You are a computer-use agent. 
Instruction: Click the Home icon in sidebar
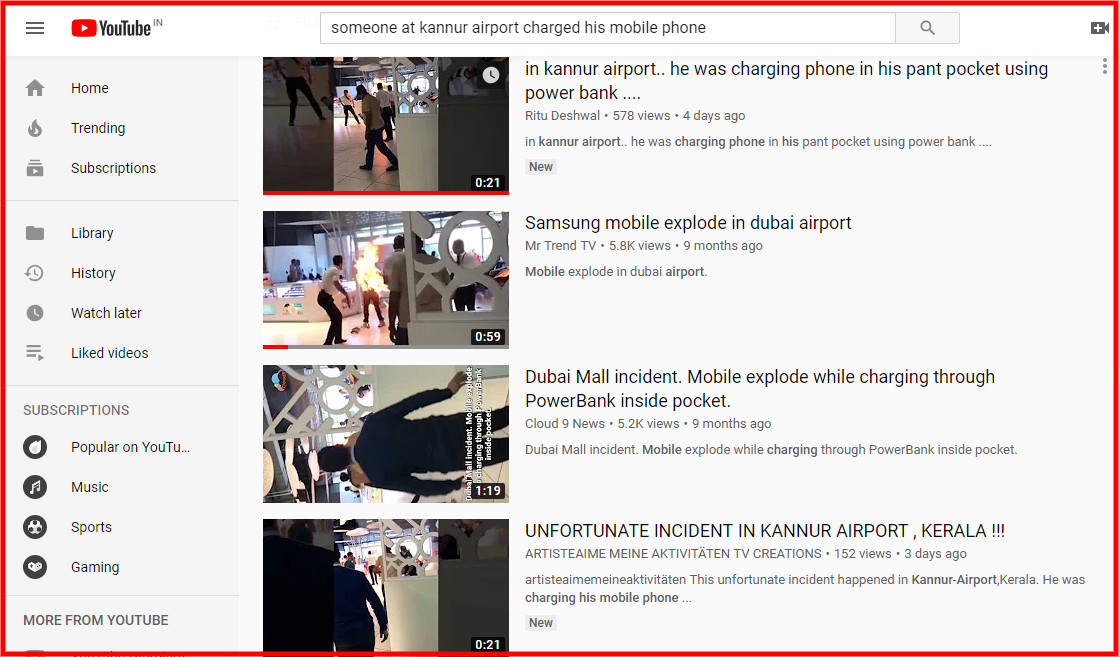coord(35,88)
